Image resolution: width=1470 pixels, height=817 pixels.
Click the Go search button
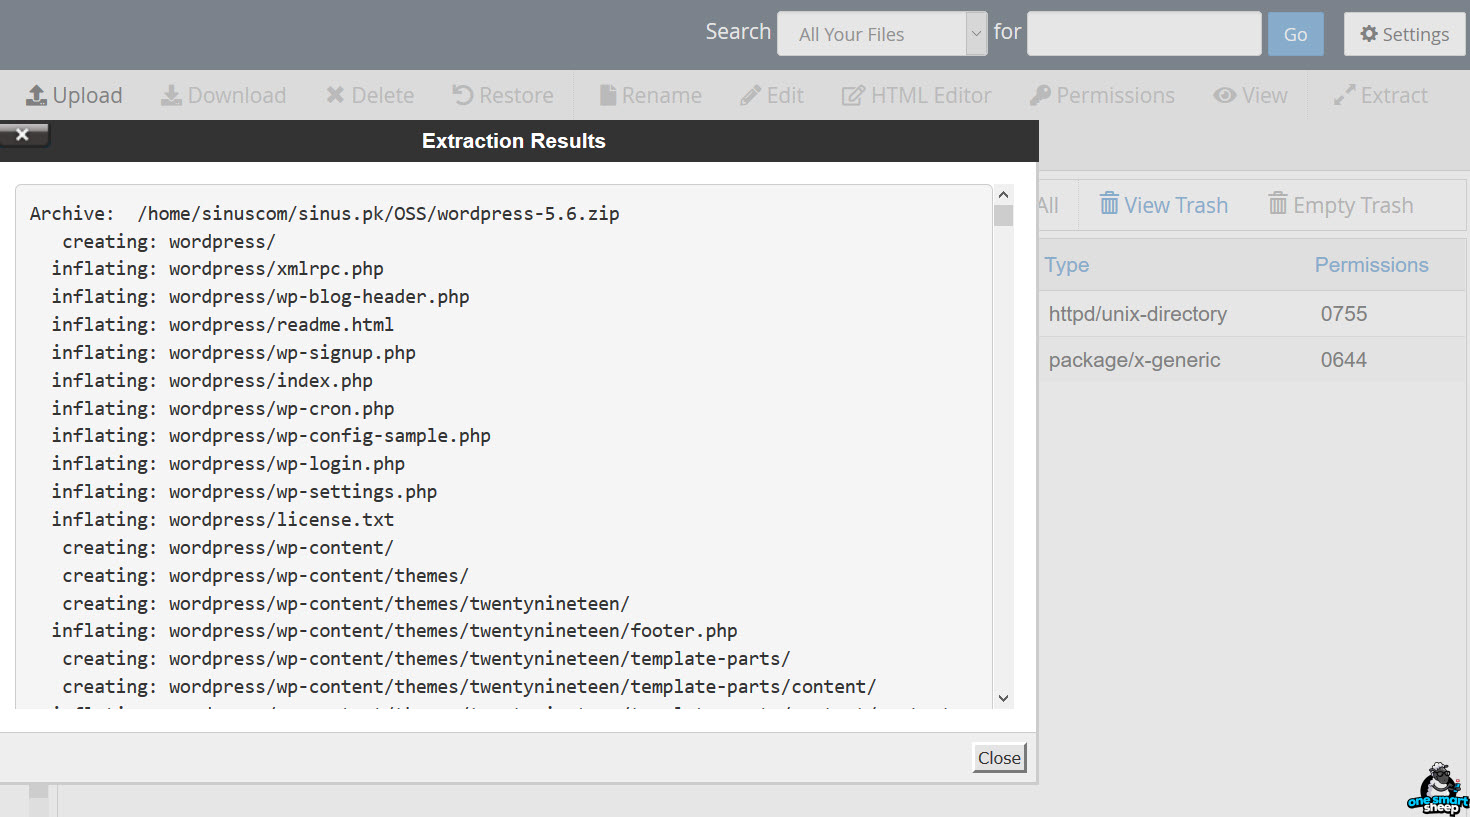[x=1295, y=34]
